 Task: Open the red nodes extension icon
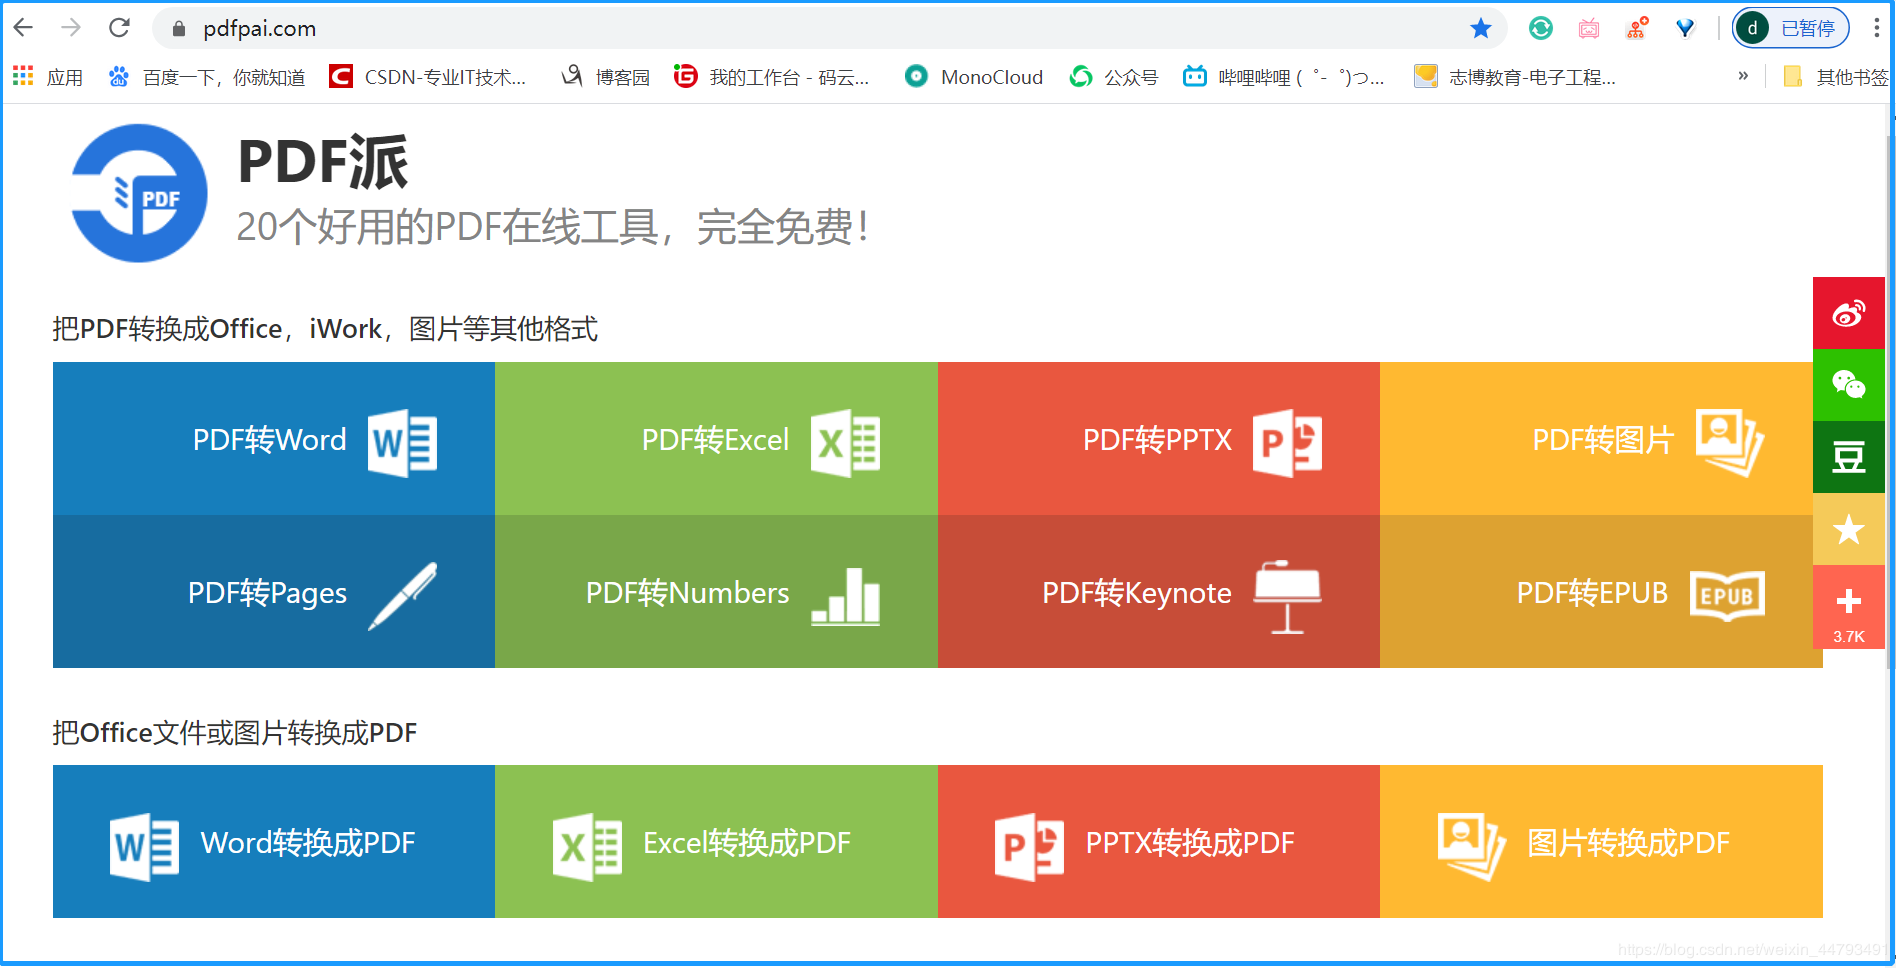(x=1637, y=28)
